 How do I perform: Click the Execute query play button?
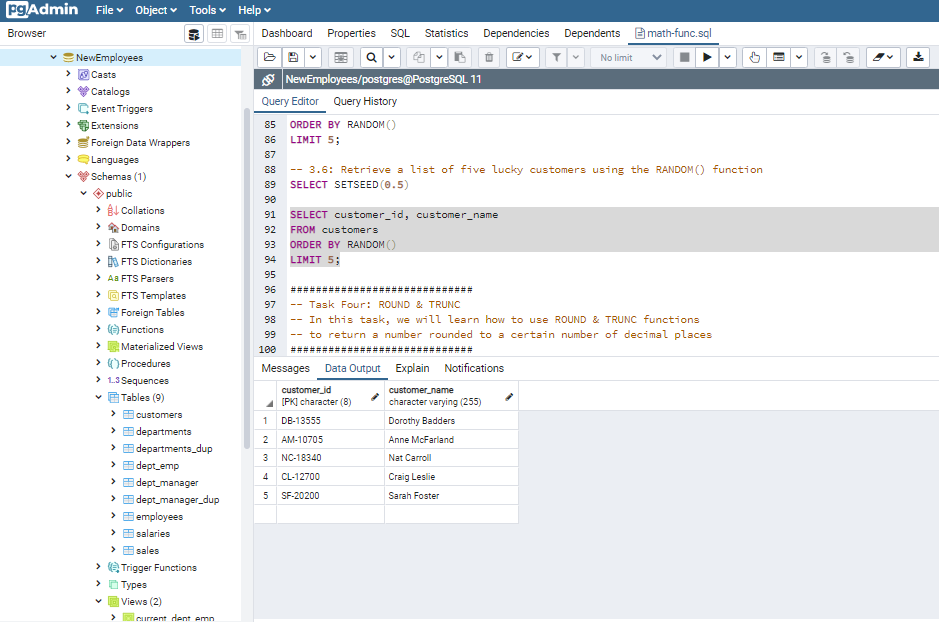coord(708,58)
